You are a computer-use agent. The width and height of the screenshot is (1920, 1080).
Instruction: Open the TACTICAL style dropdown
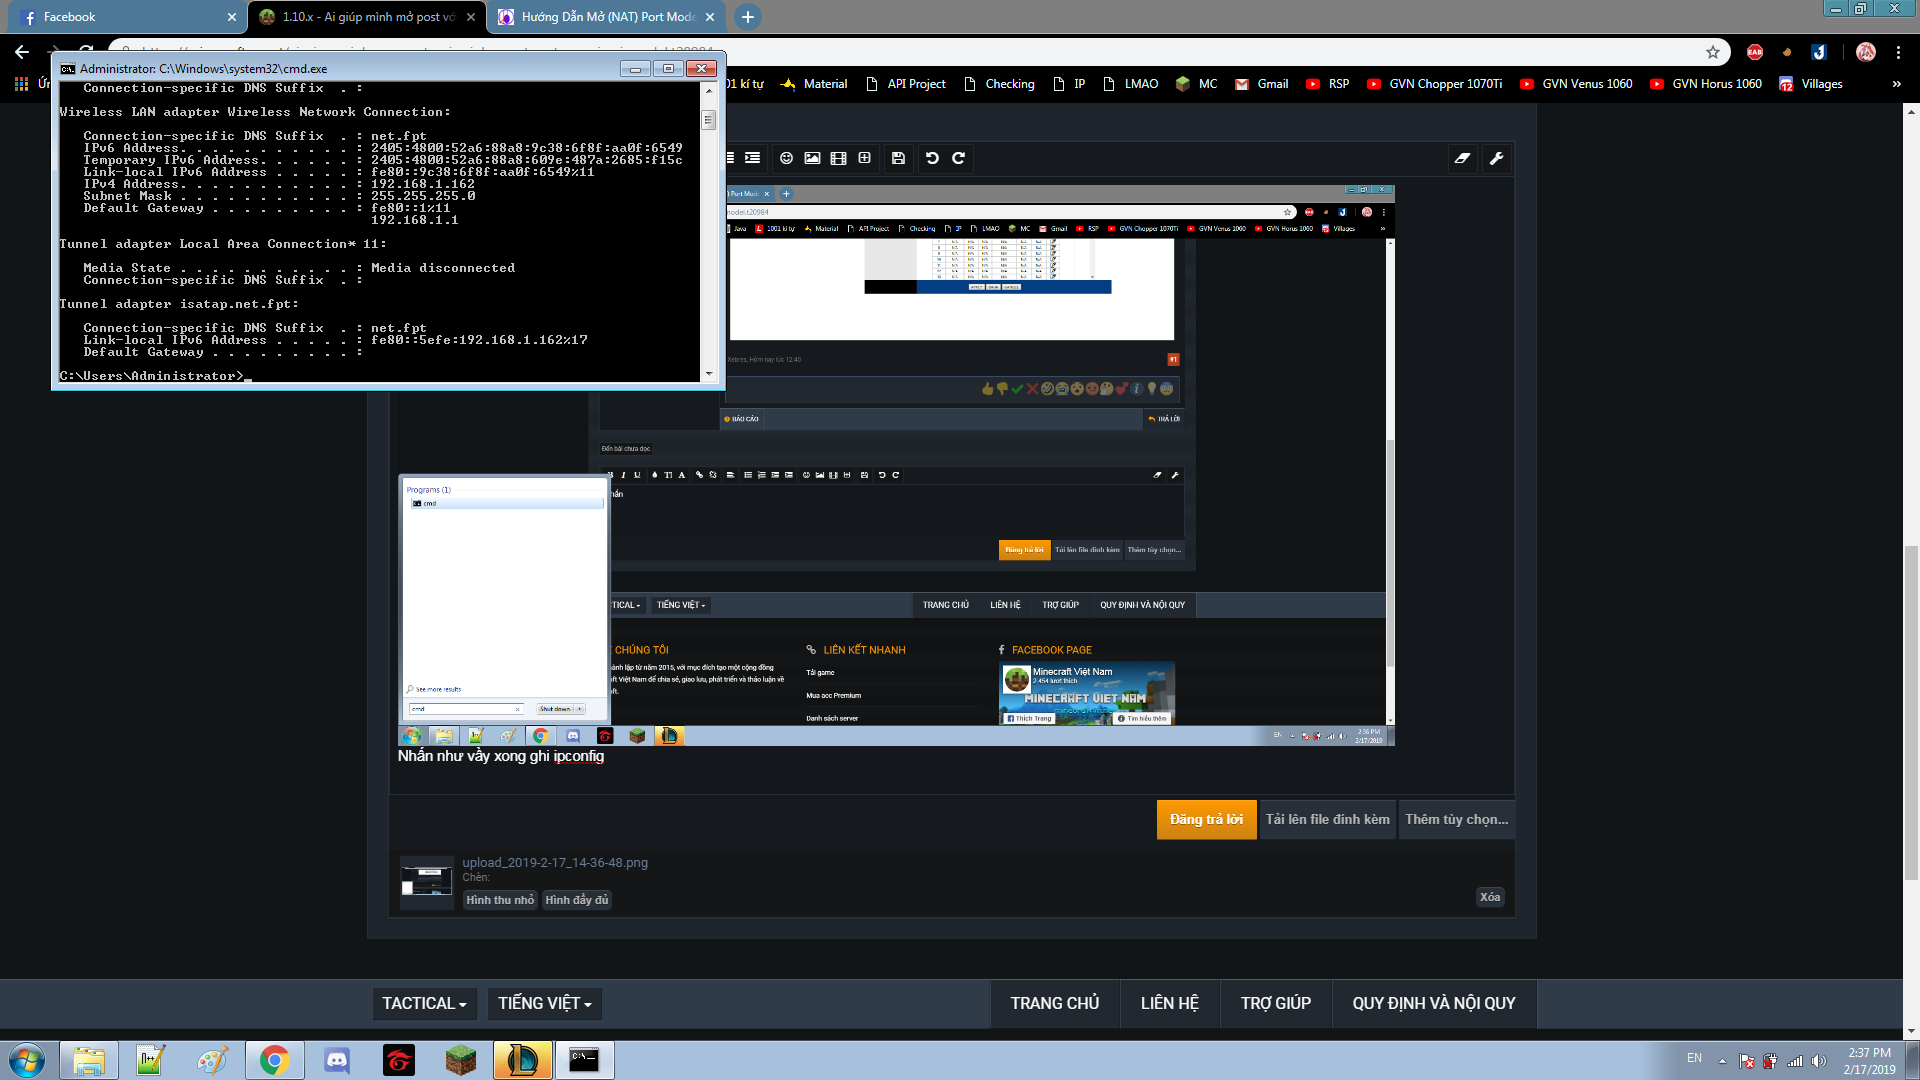(424, 1003)
